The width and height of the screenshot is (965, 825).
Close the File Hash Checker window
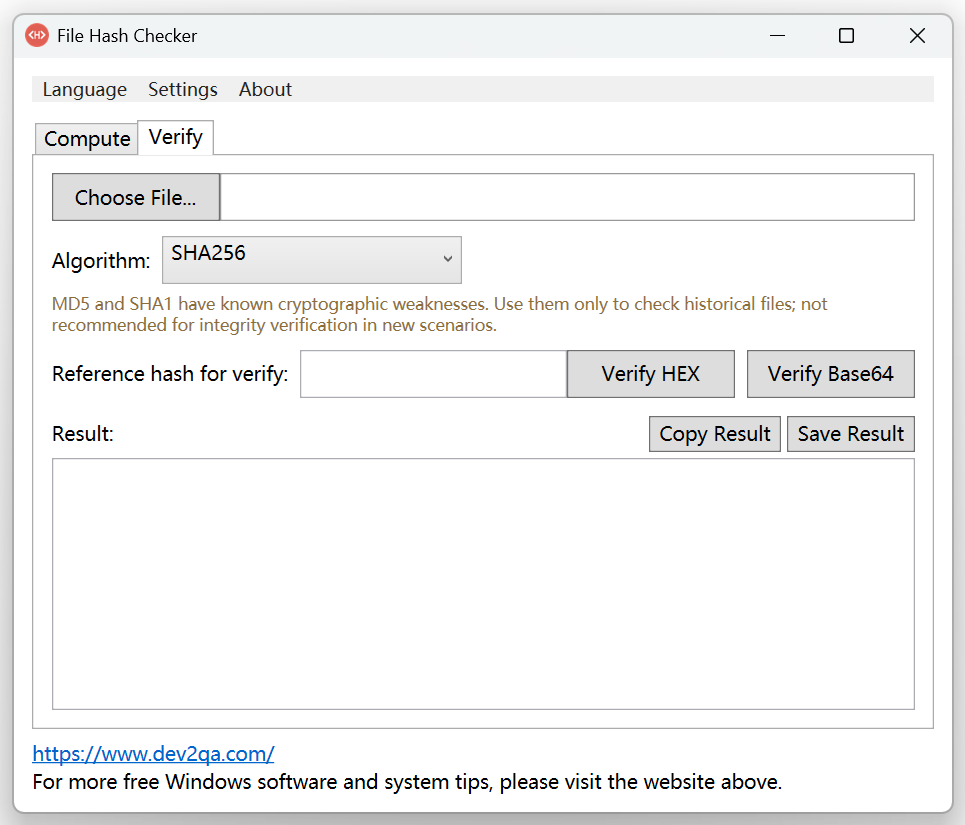(917, 36)
